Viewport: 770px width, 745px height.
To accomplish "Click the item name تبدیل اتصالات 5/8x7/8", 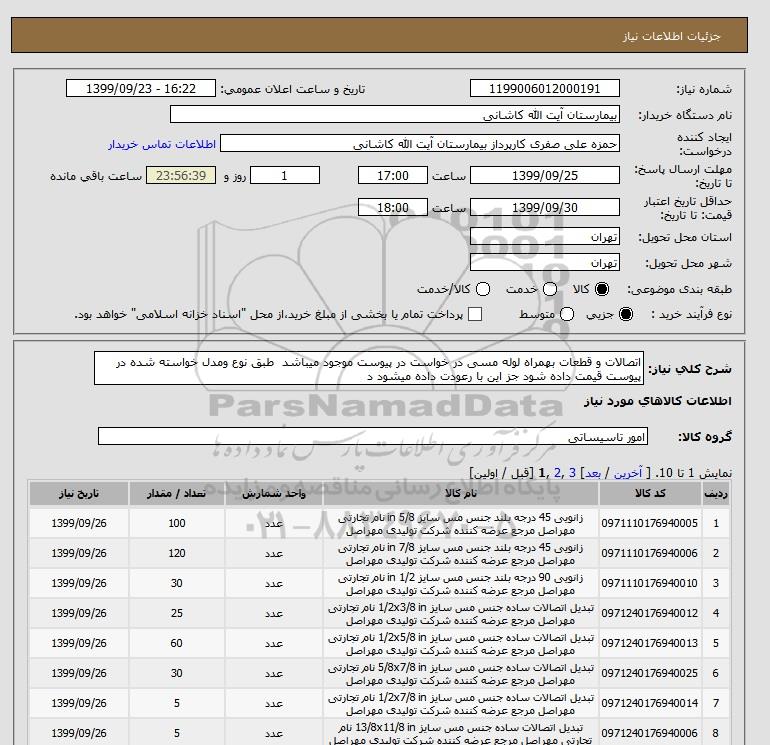I will (x=461, y=674).
